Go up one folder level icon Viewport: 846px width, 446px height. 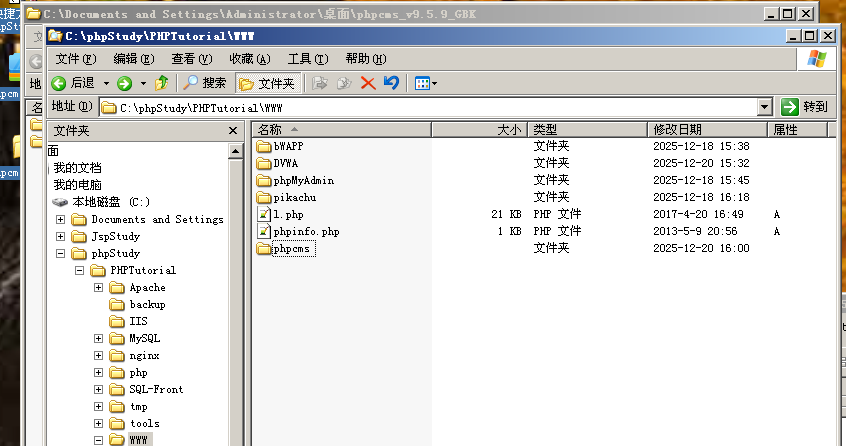(161, 83)
